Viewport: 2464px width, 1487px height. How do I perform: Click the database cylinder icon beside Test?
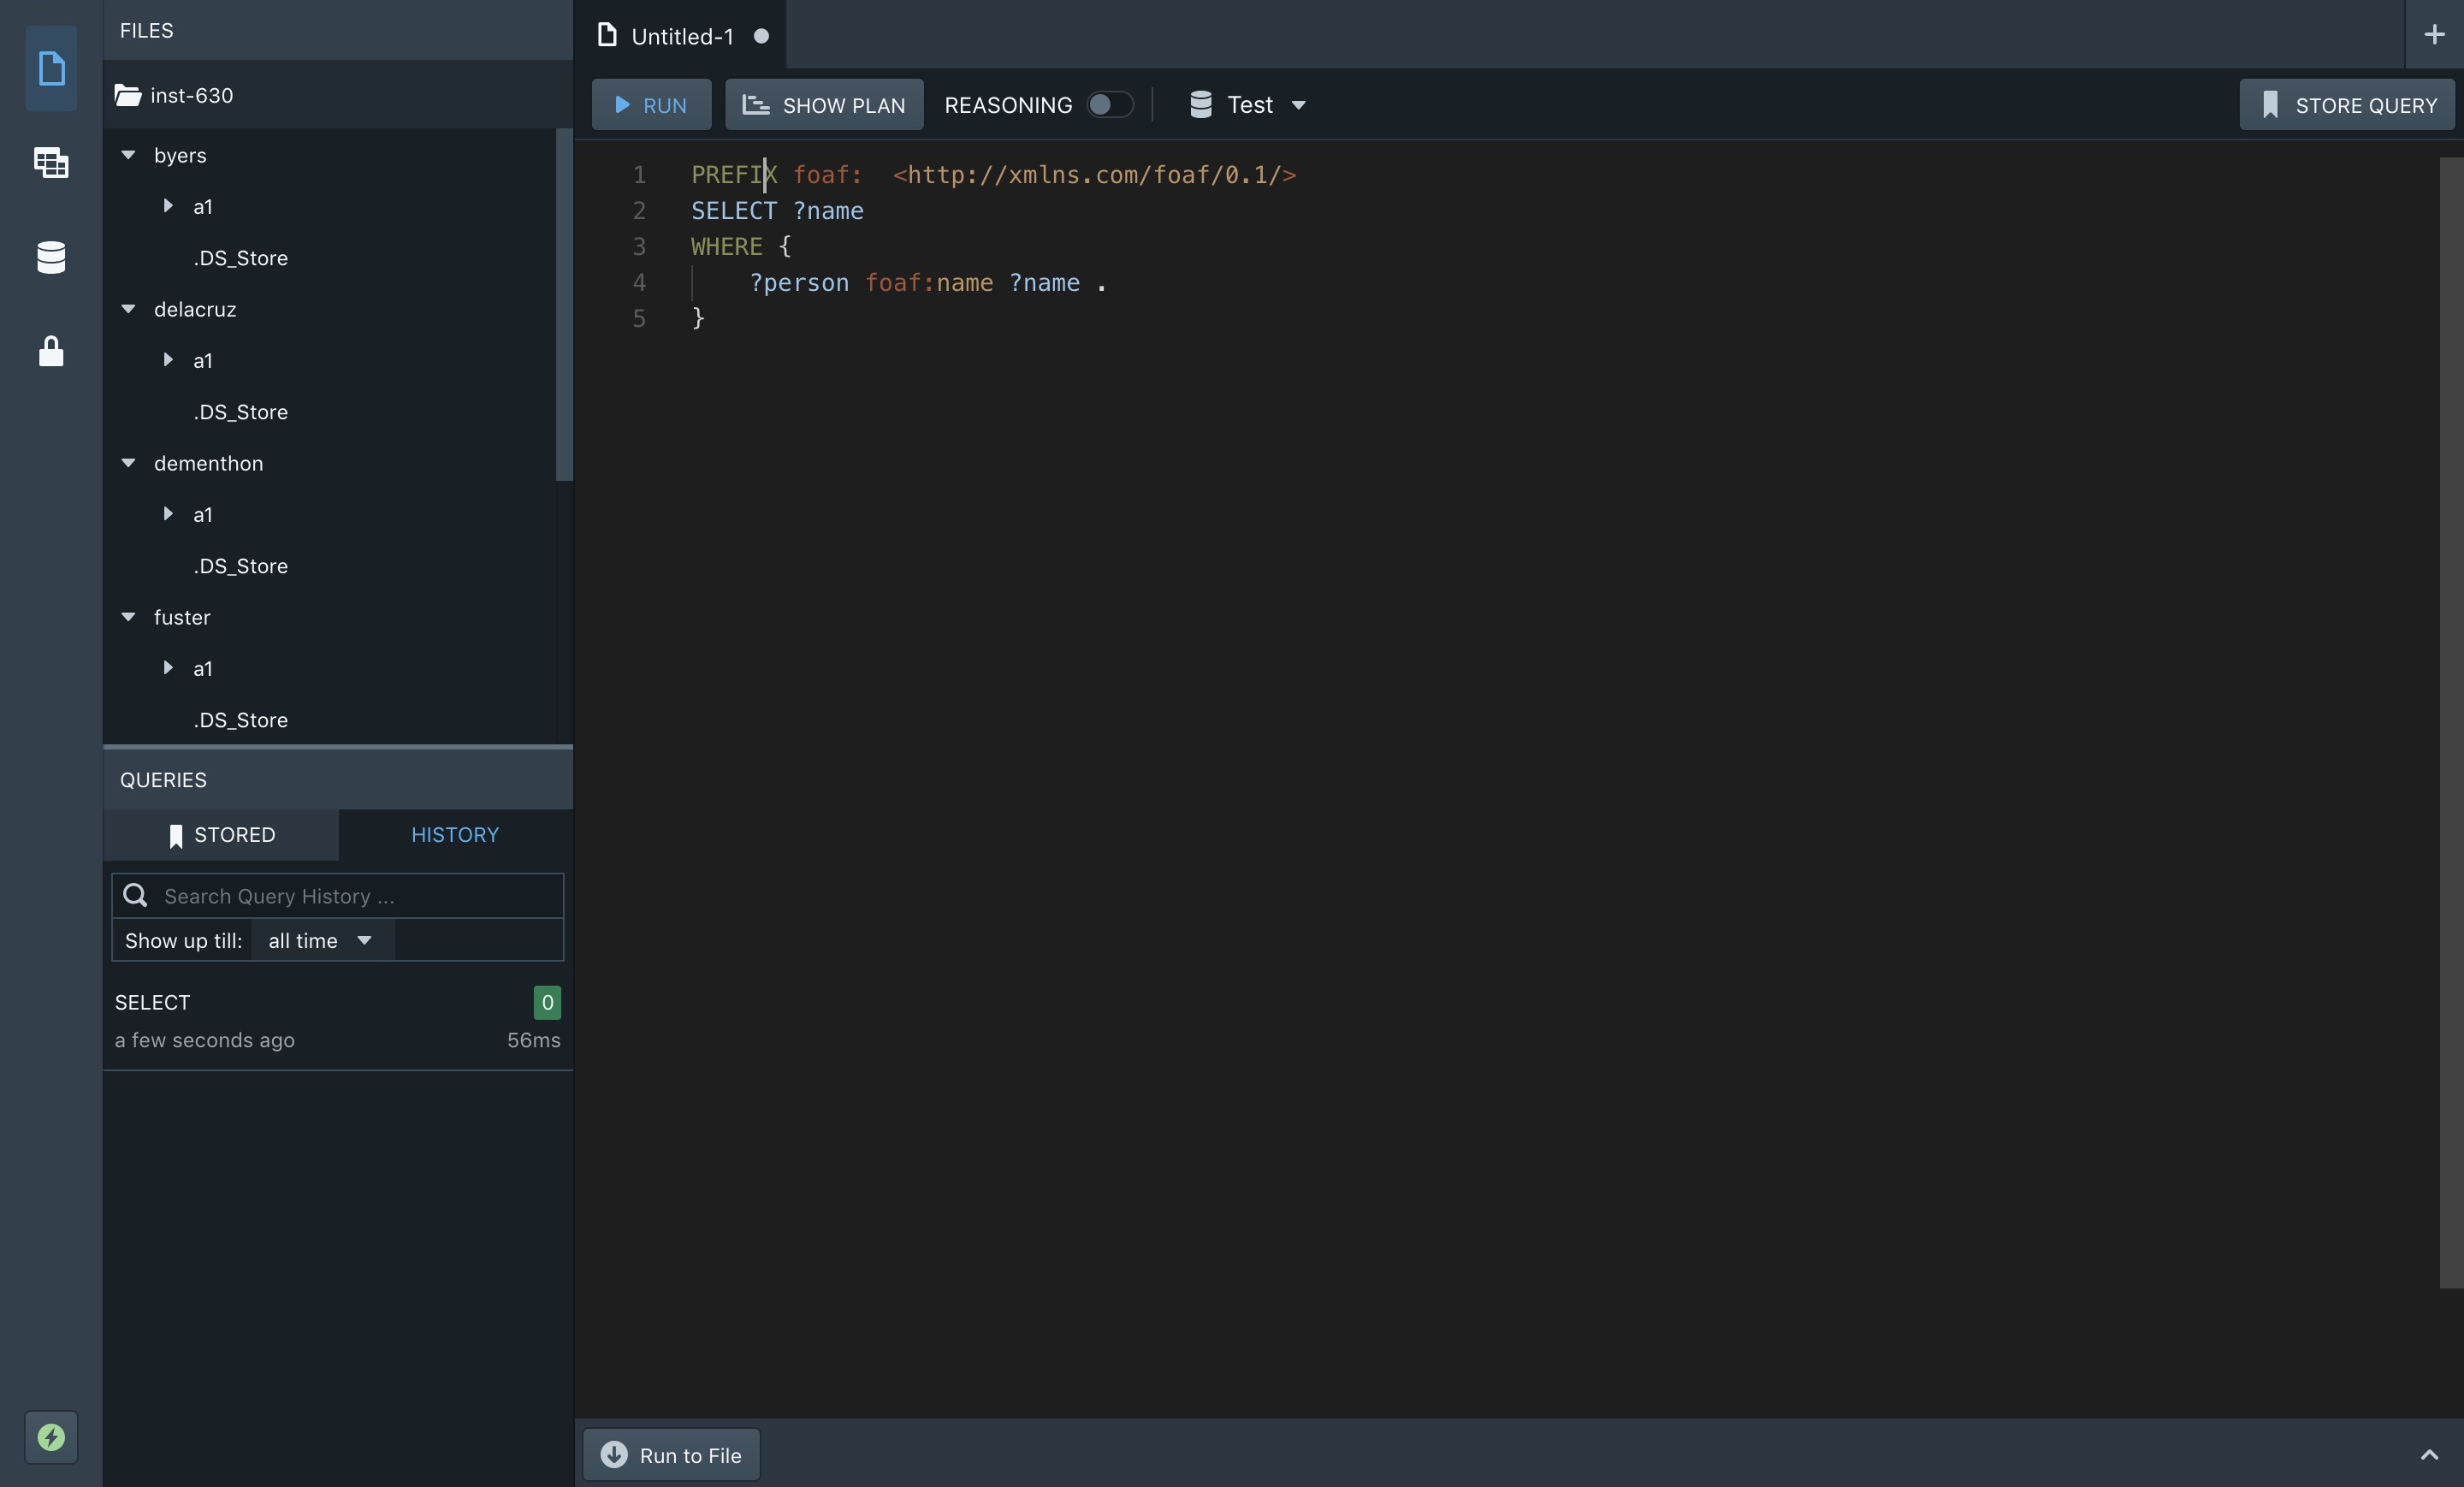(x=1201, y=105)
